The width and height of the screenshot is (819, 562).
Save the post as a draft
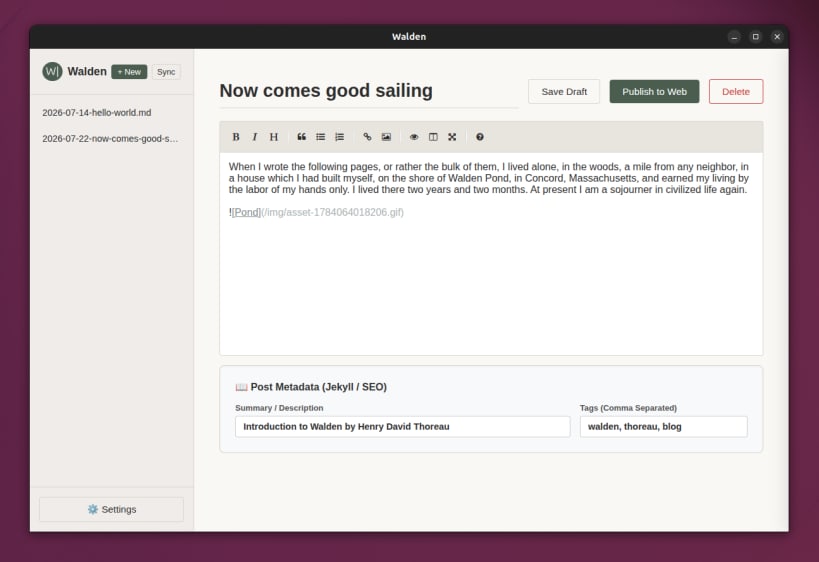click(x=564, y=91)
